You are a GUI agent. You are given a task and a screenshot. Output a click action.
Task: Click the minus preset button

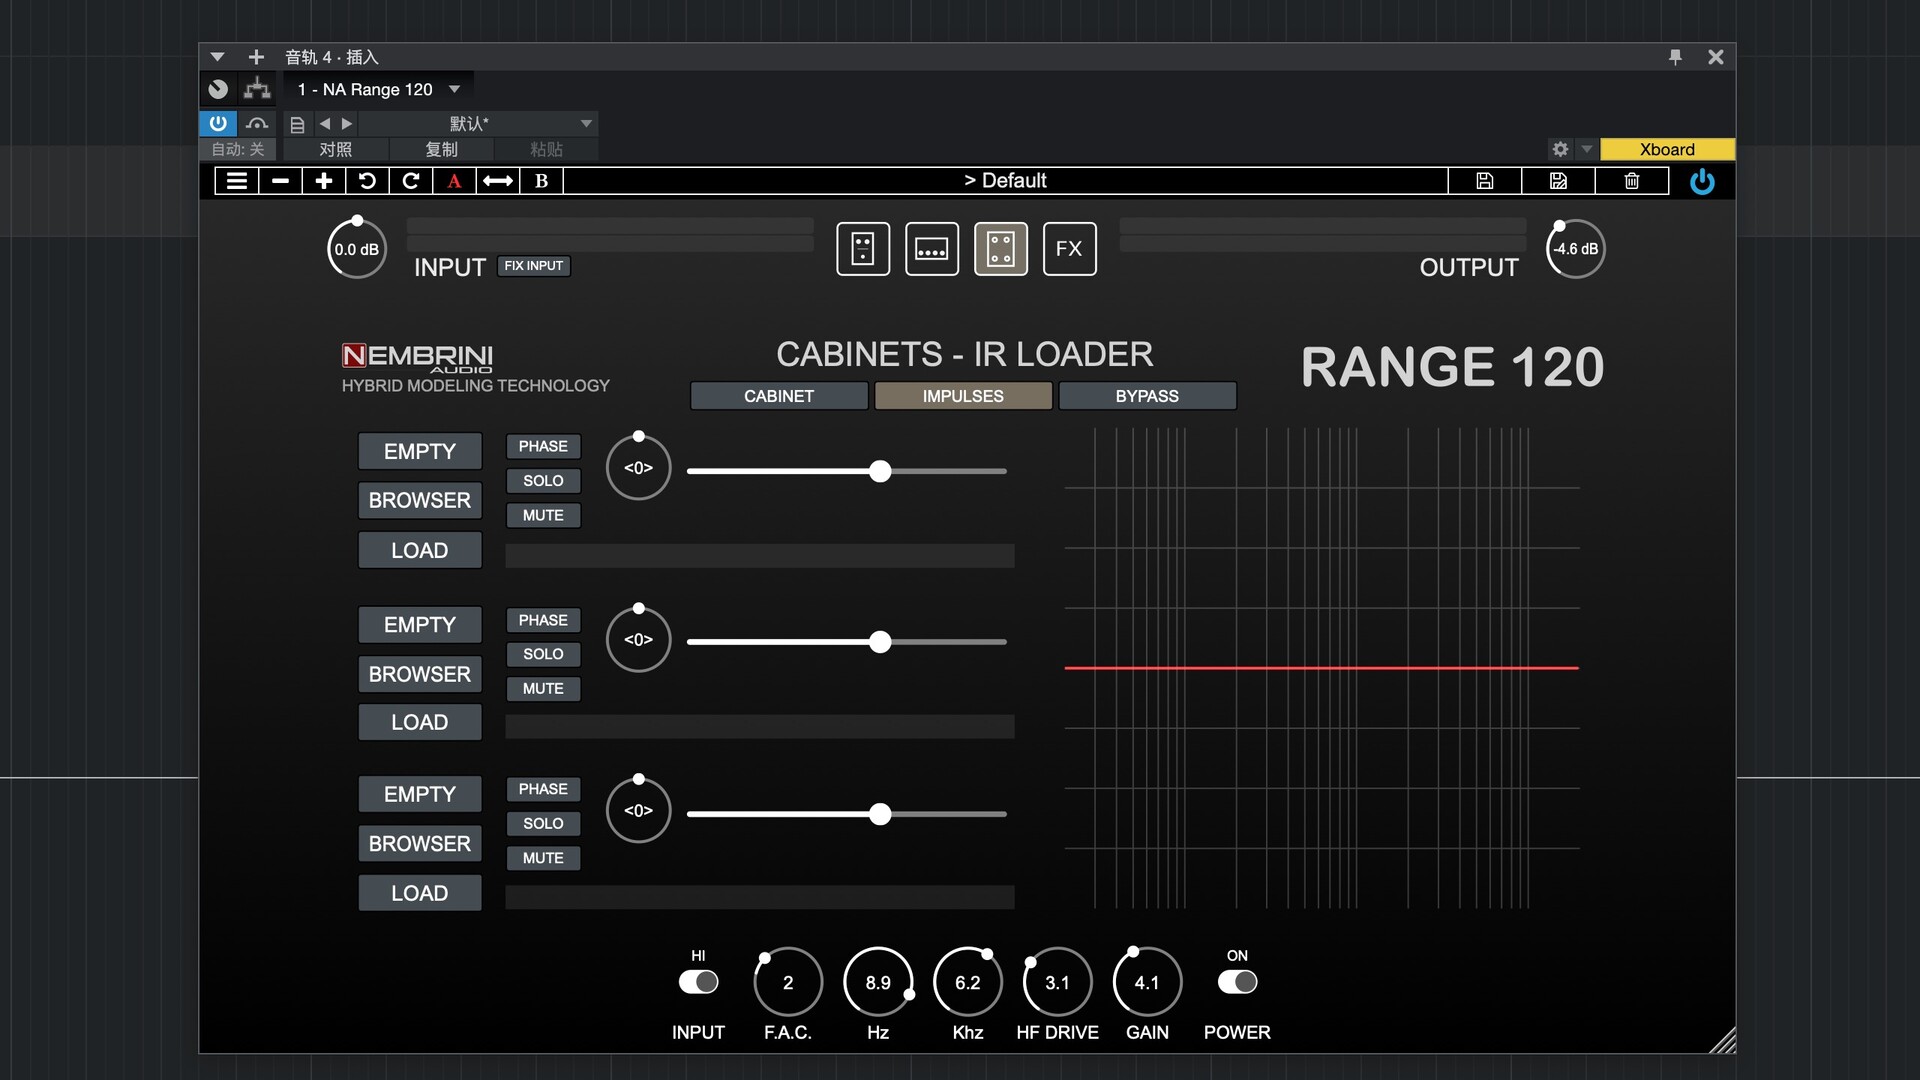click(x=280, y=181)
